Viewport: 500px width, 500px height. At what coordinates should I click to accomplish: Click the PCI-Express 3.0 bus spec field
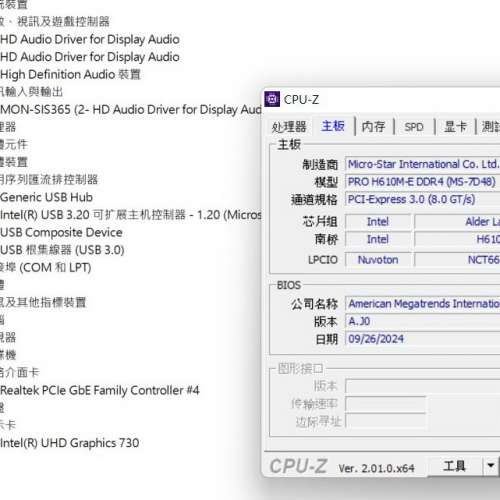[422, 199]
